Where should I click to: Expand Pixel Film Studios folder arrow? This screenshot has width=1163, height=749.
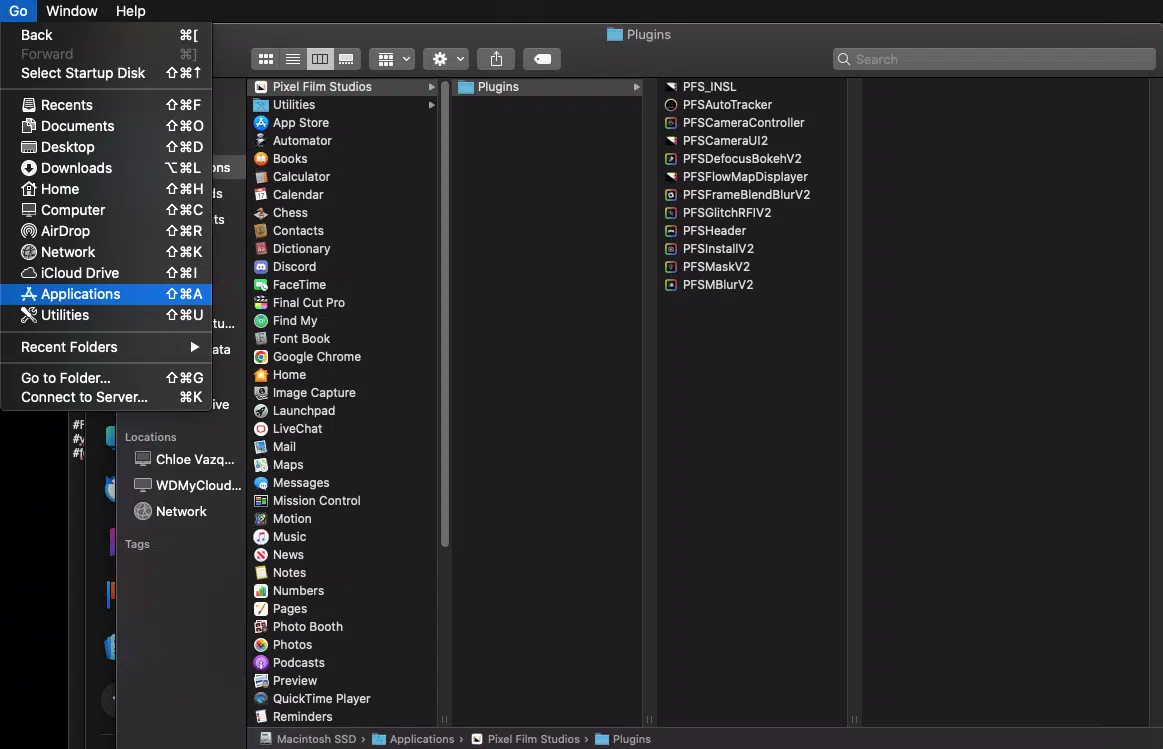click(431, 87)
